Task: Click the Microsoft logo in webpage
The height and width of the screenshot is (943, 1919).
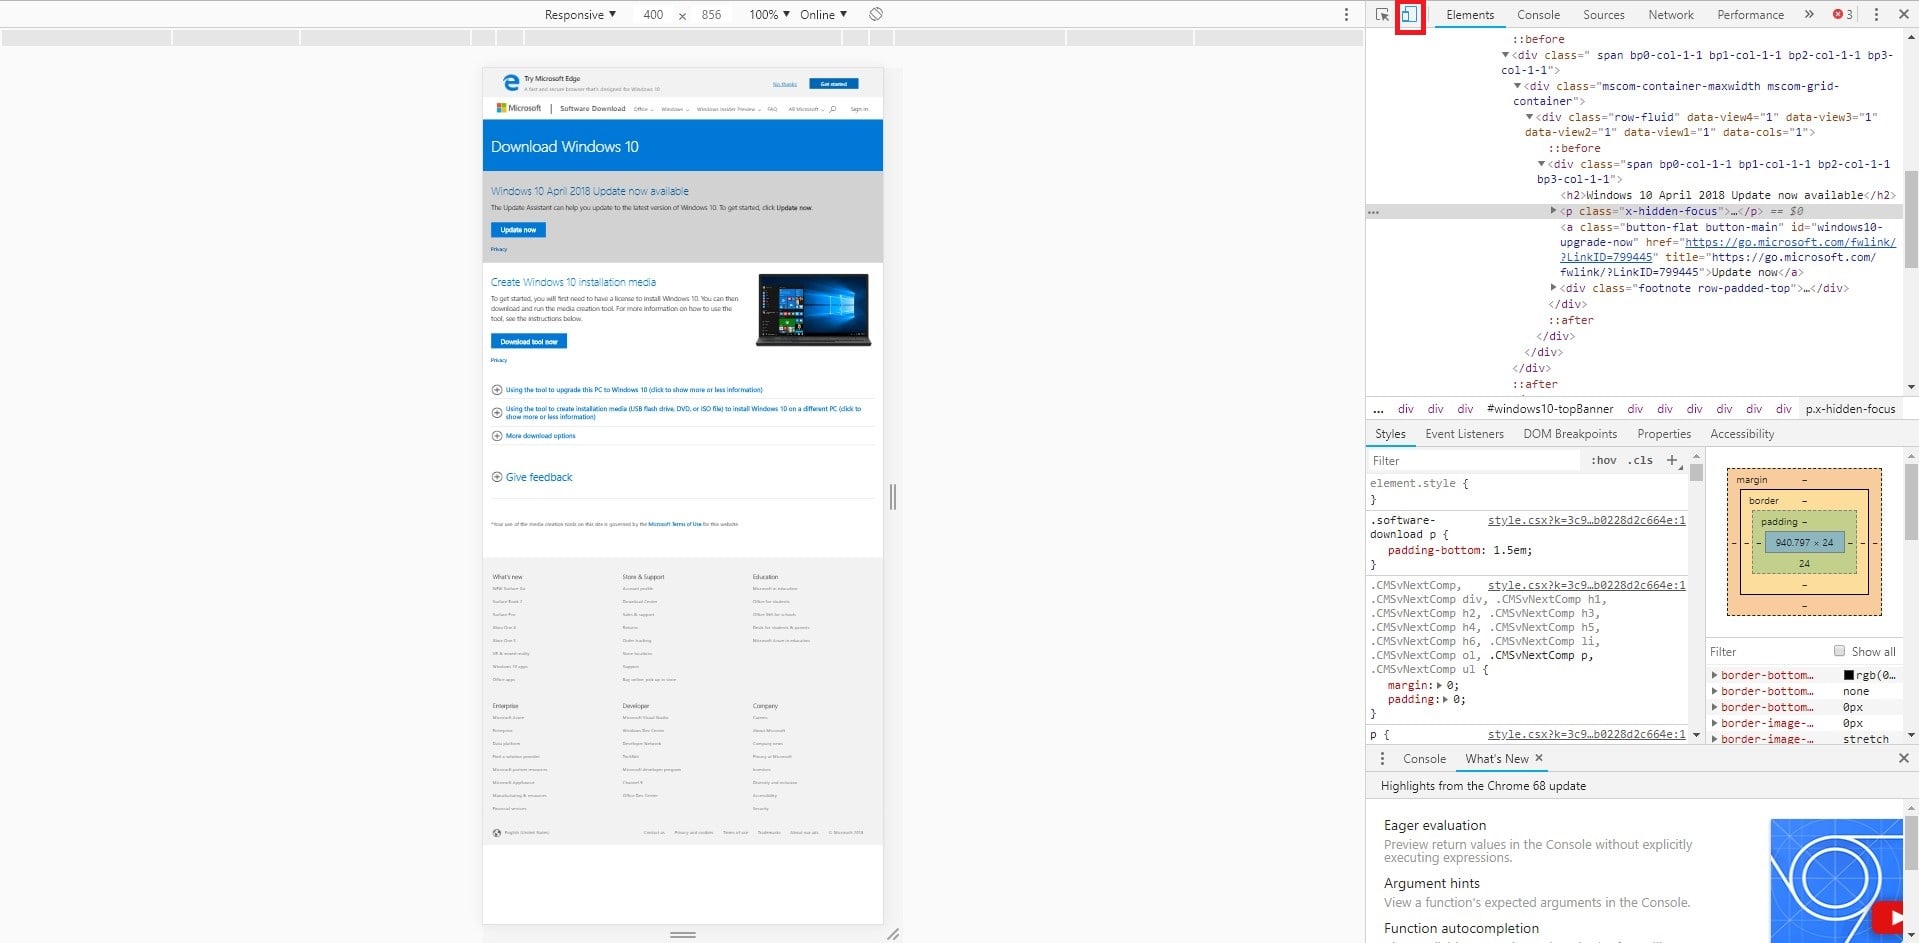Action: (519, 108)
